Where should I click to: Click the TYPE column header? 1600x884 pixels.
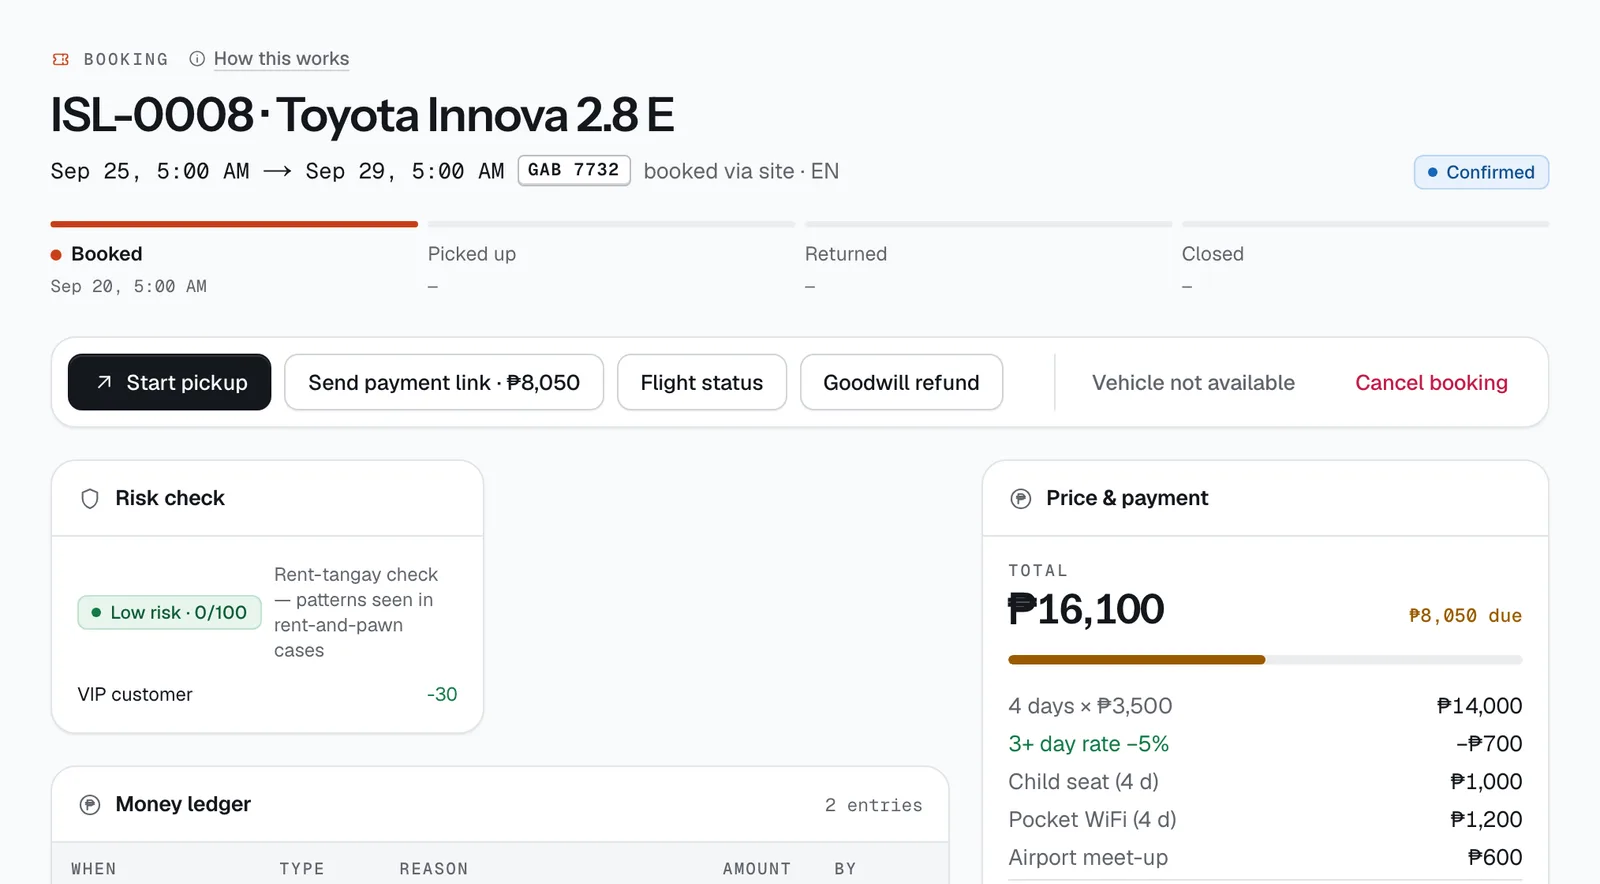click(302, 869)
